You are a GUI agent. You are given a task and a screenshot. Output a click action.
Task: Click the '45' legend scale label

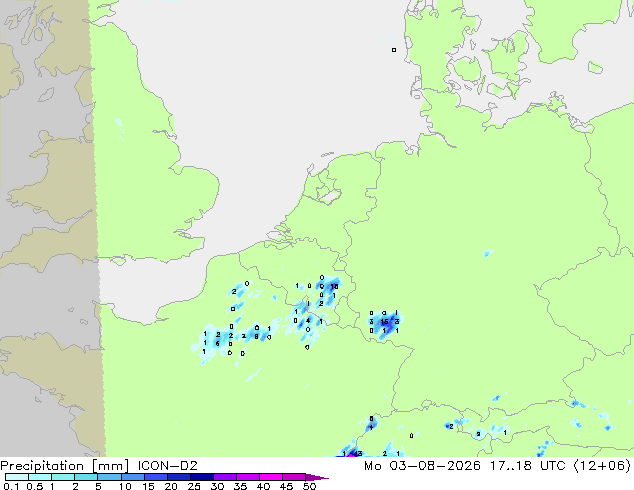coord(286,486)
